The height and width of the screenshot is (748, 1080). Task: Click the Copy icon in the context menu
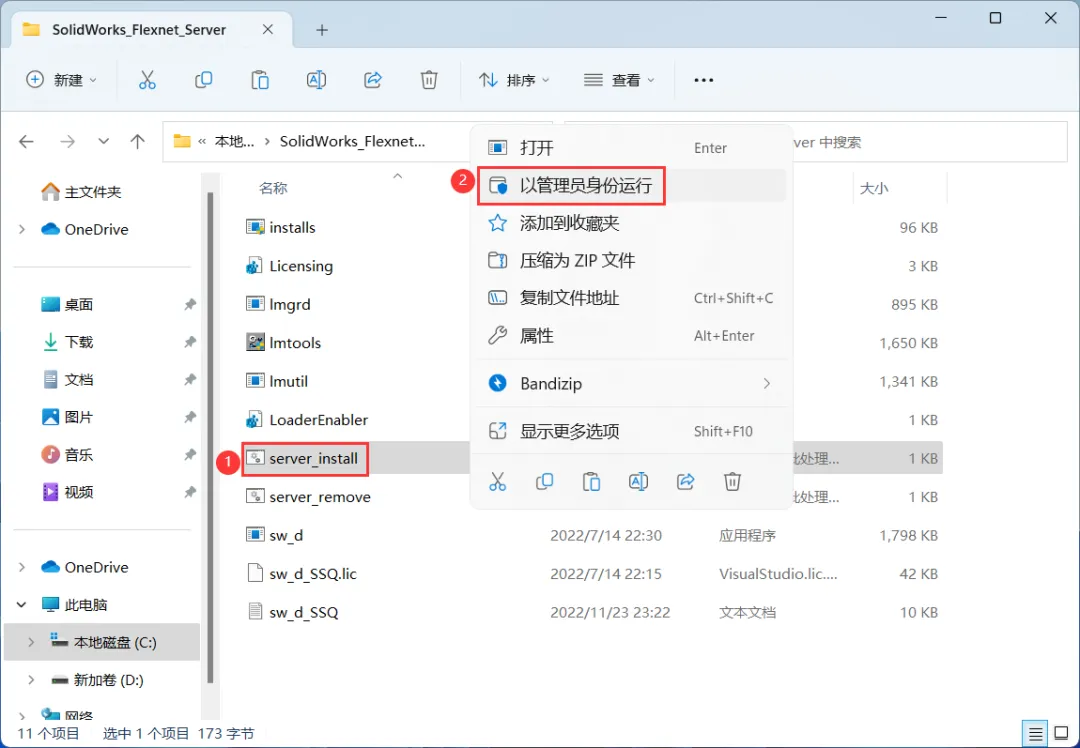(544, 481)
